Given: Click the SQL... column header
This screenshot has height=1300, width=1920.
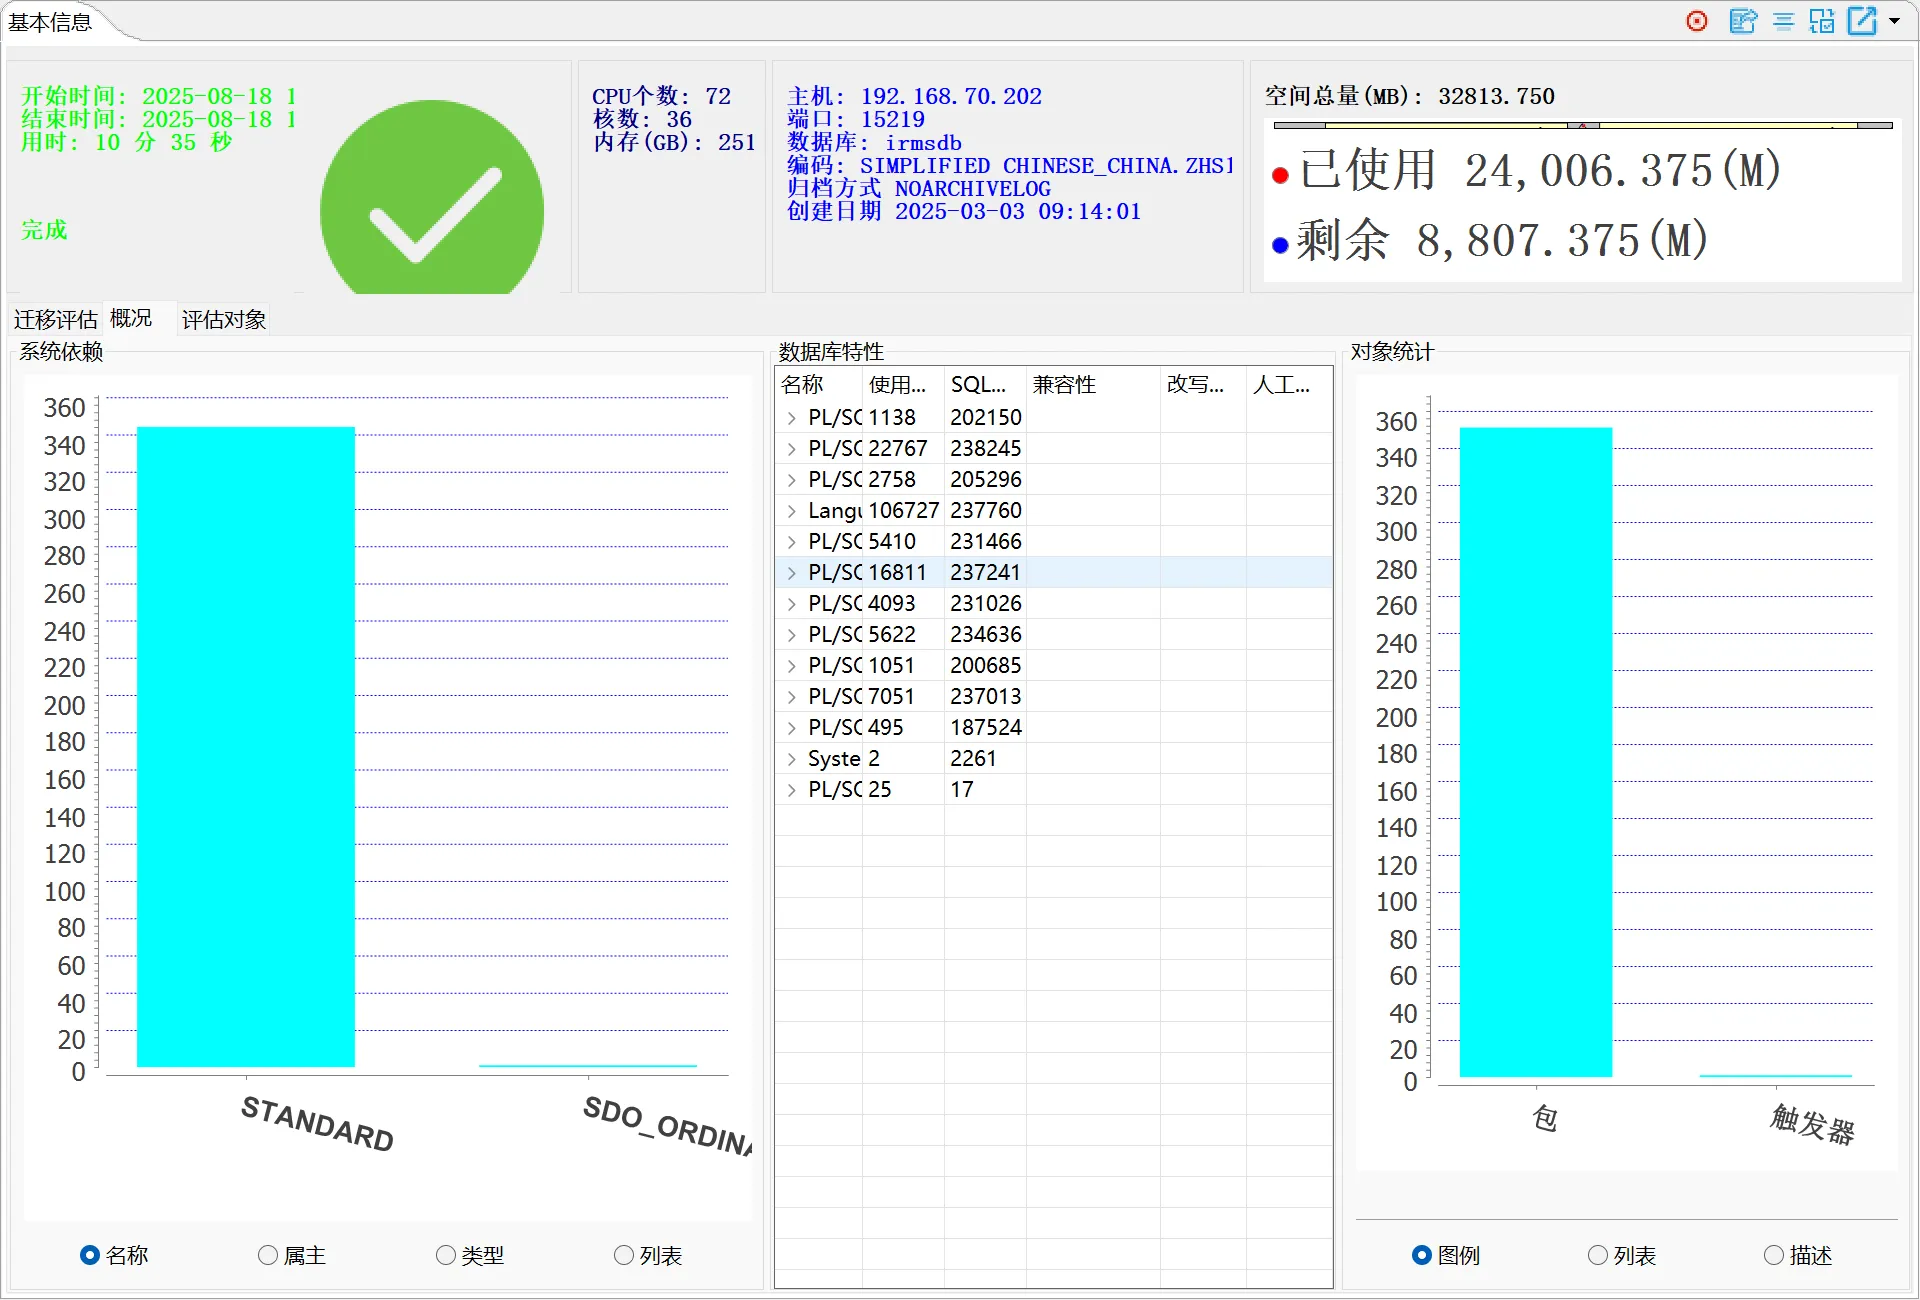Looking at the screenshot, I should pyautogui.click(x=978, y=385).
